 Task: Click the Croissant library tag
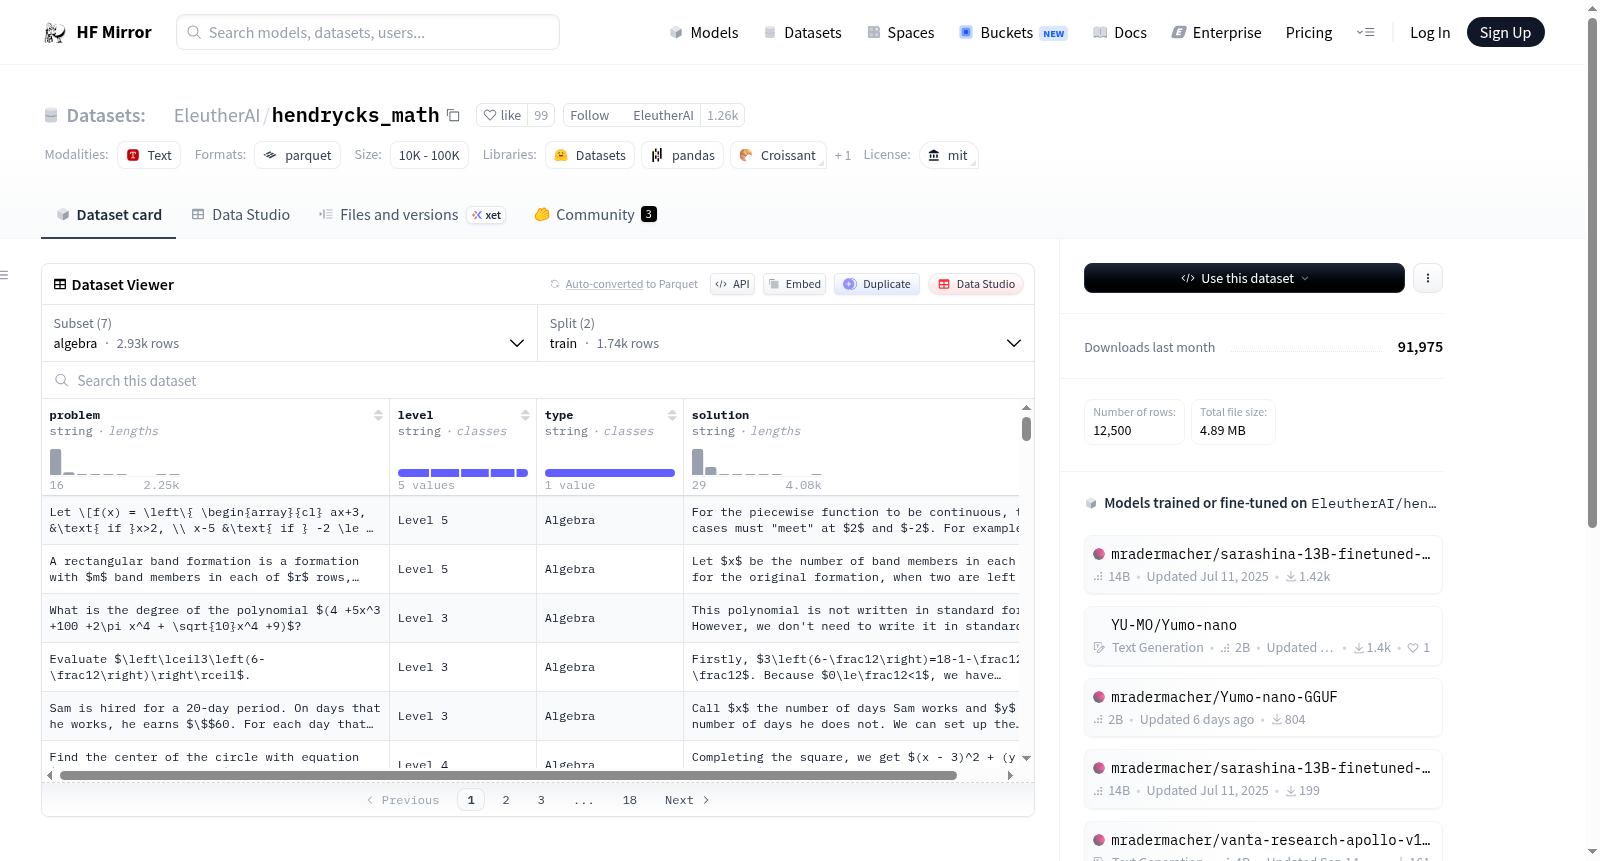click(778, 155)
